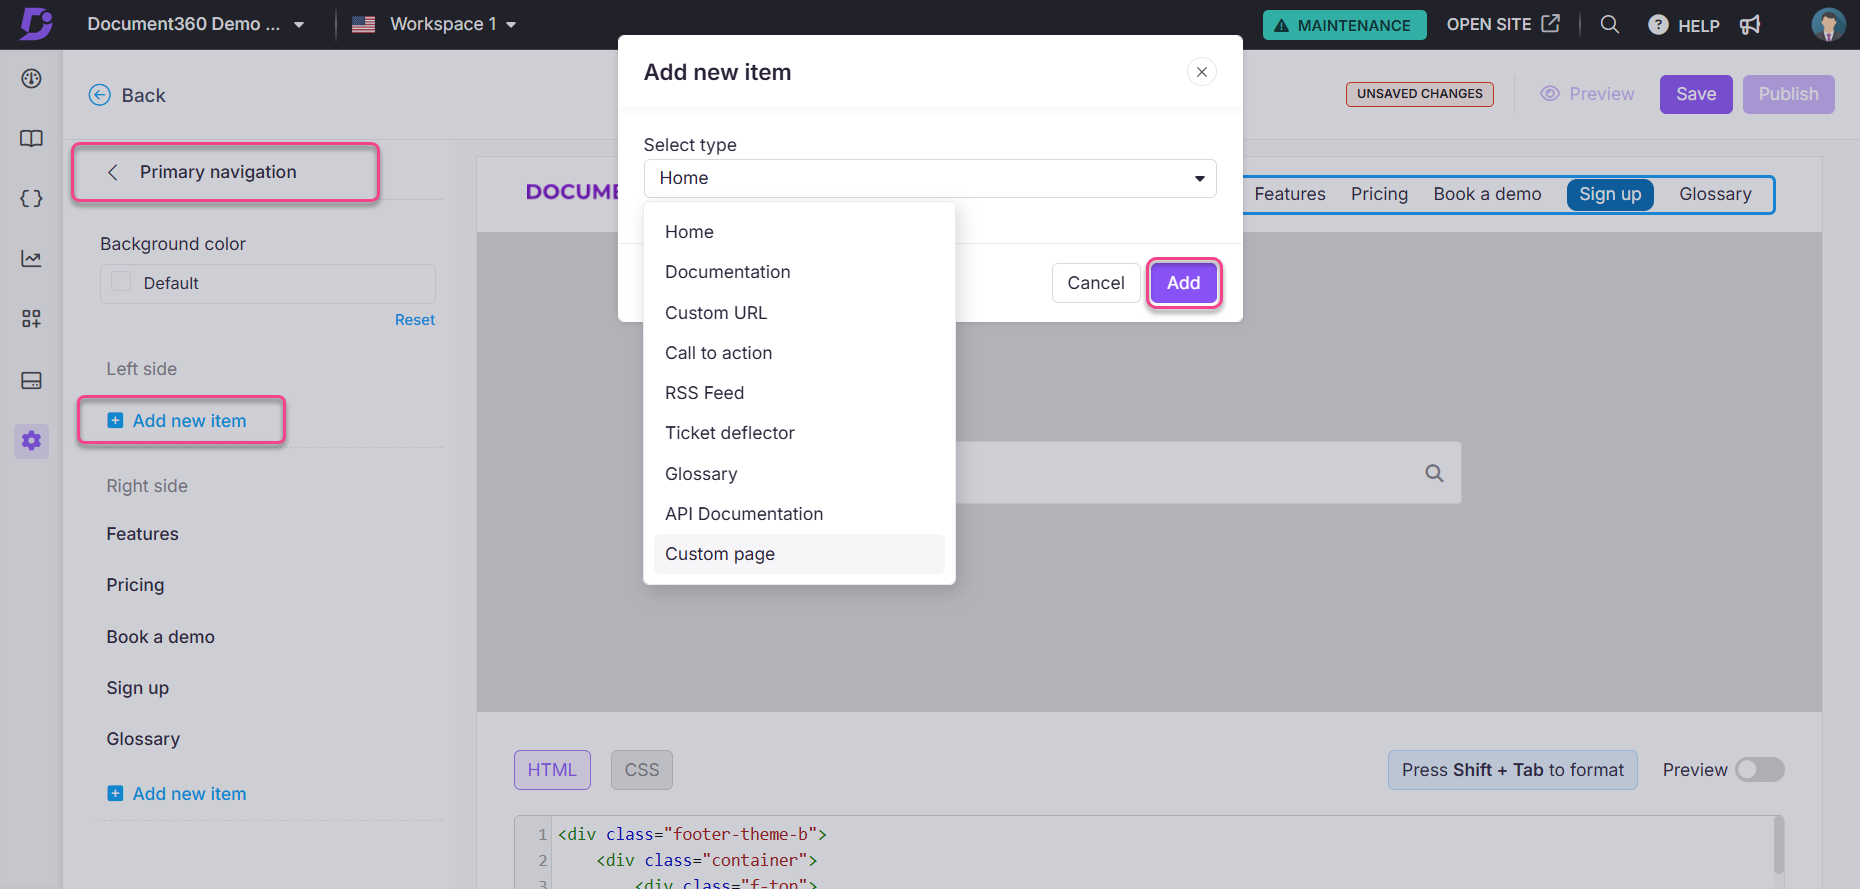
Task: Expand the Workspace 1 dropdown
Action: pyautogui.click(x=511, y=25)
